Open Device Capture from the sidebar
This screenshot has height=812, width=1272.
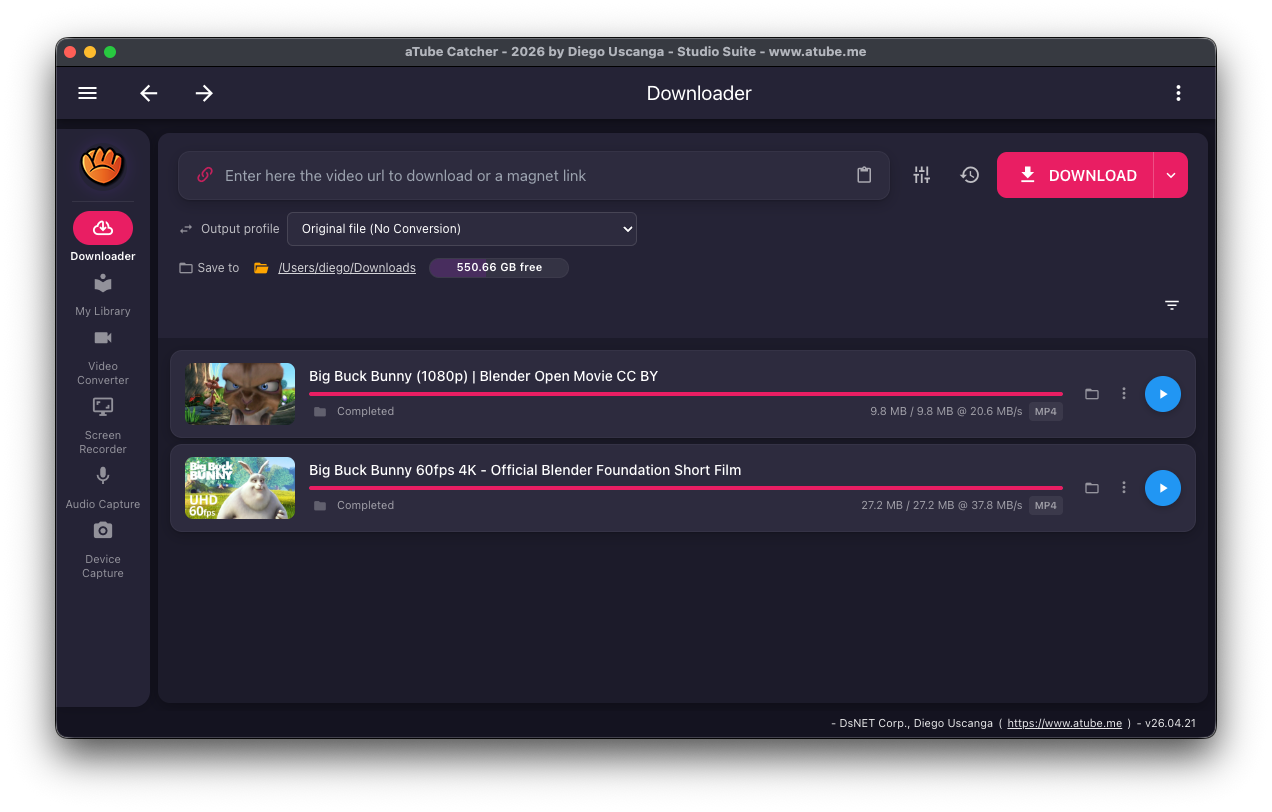103,551
